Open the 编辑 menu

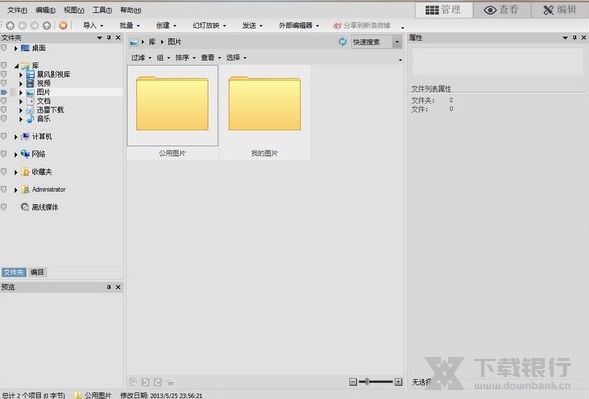click(45, 10)
